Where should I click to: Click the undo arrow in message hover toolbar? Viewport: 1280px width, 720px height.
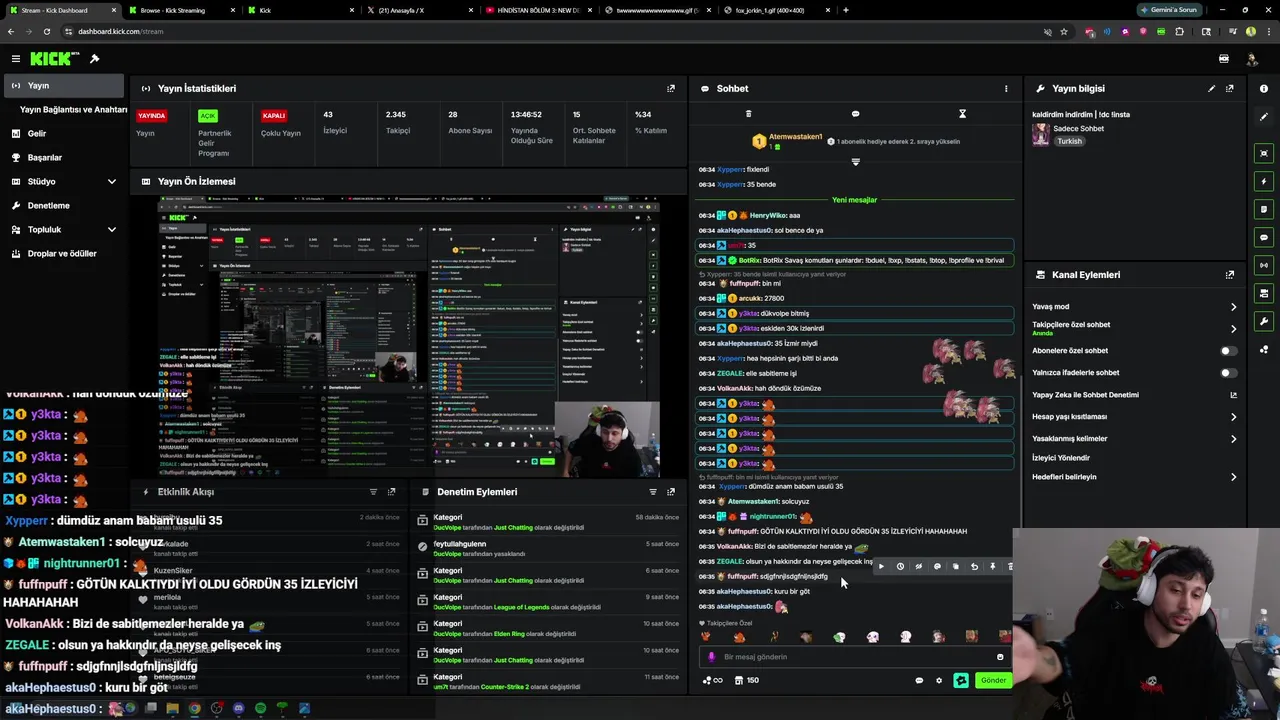click(974, 567)
